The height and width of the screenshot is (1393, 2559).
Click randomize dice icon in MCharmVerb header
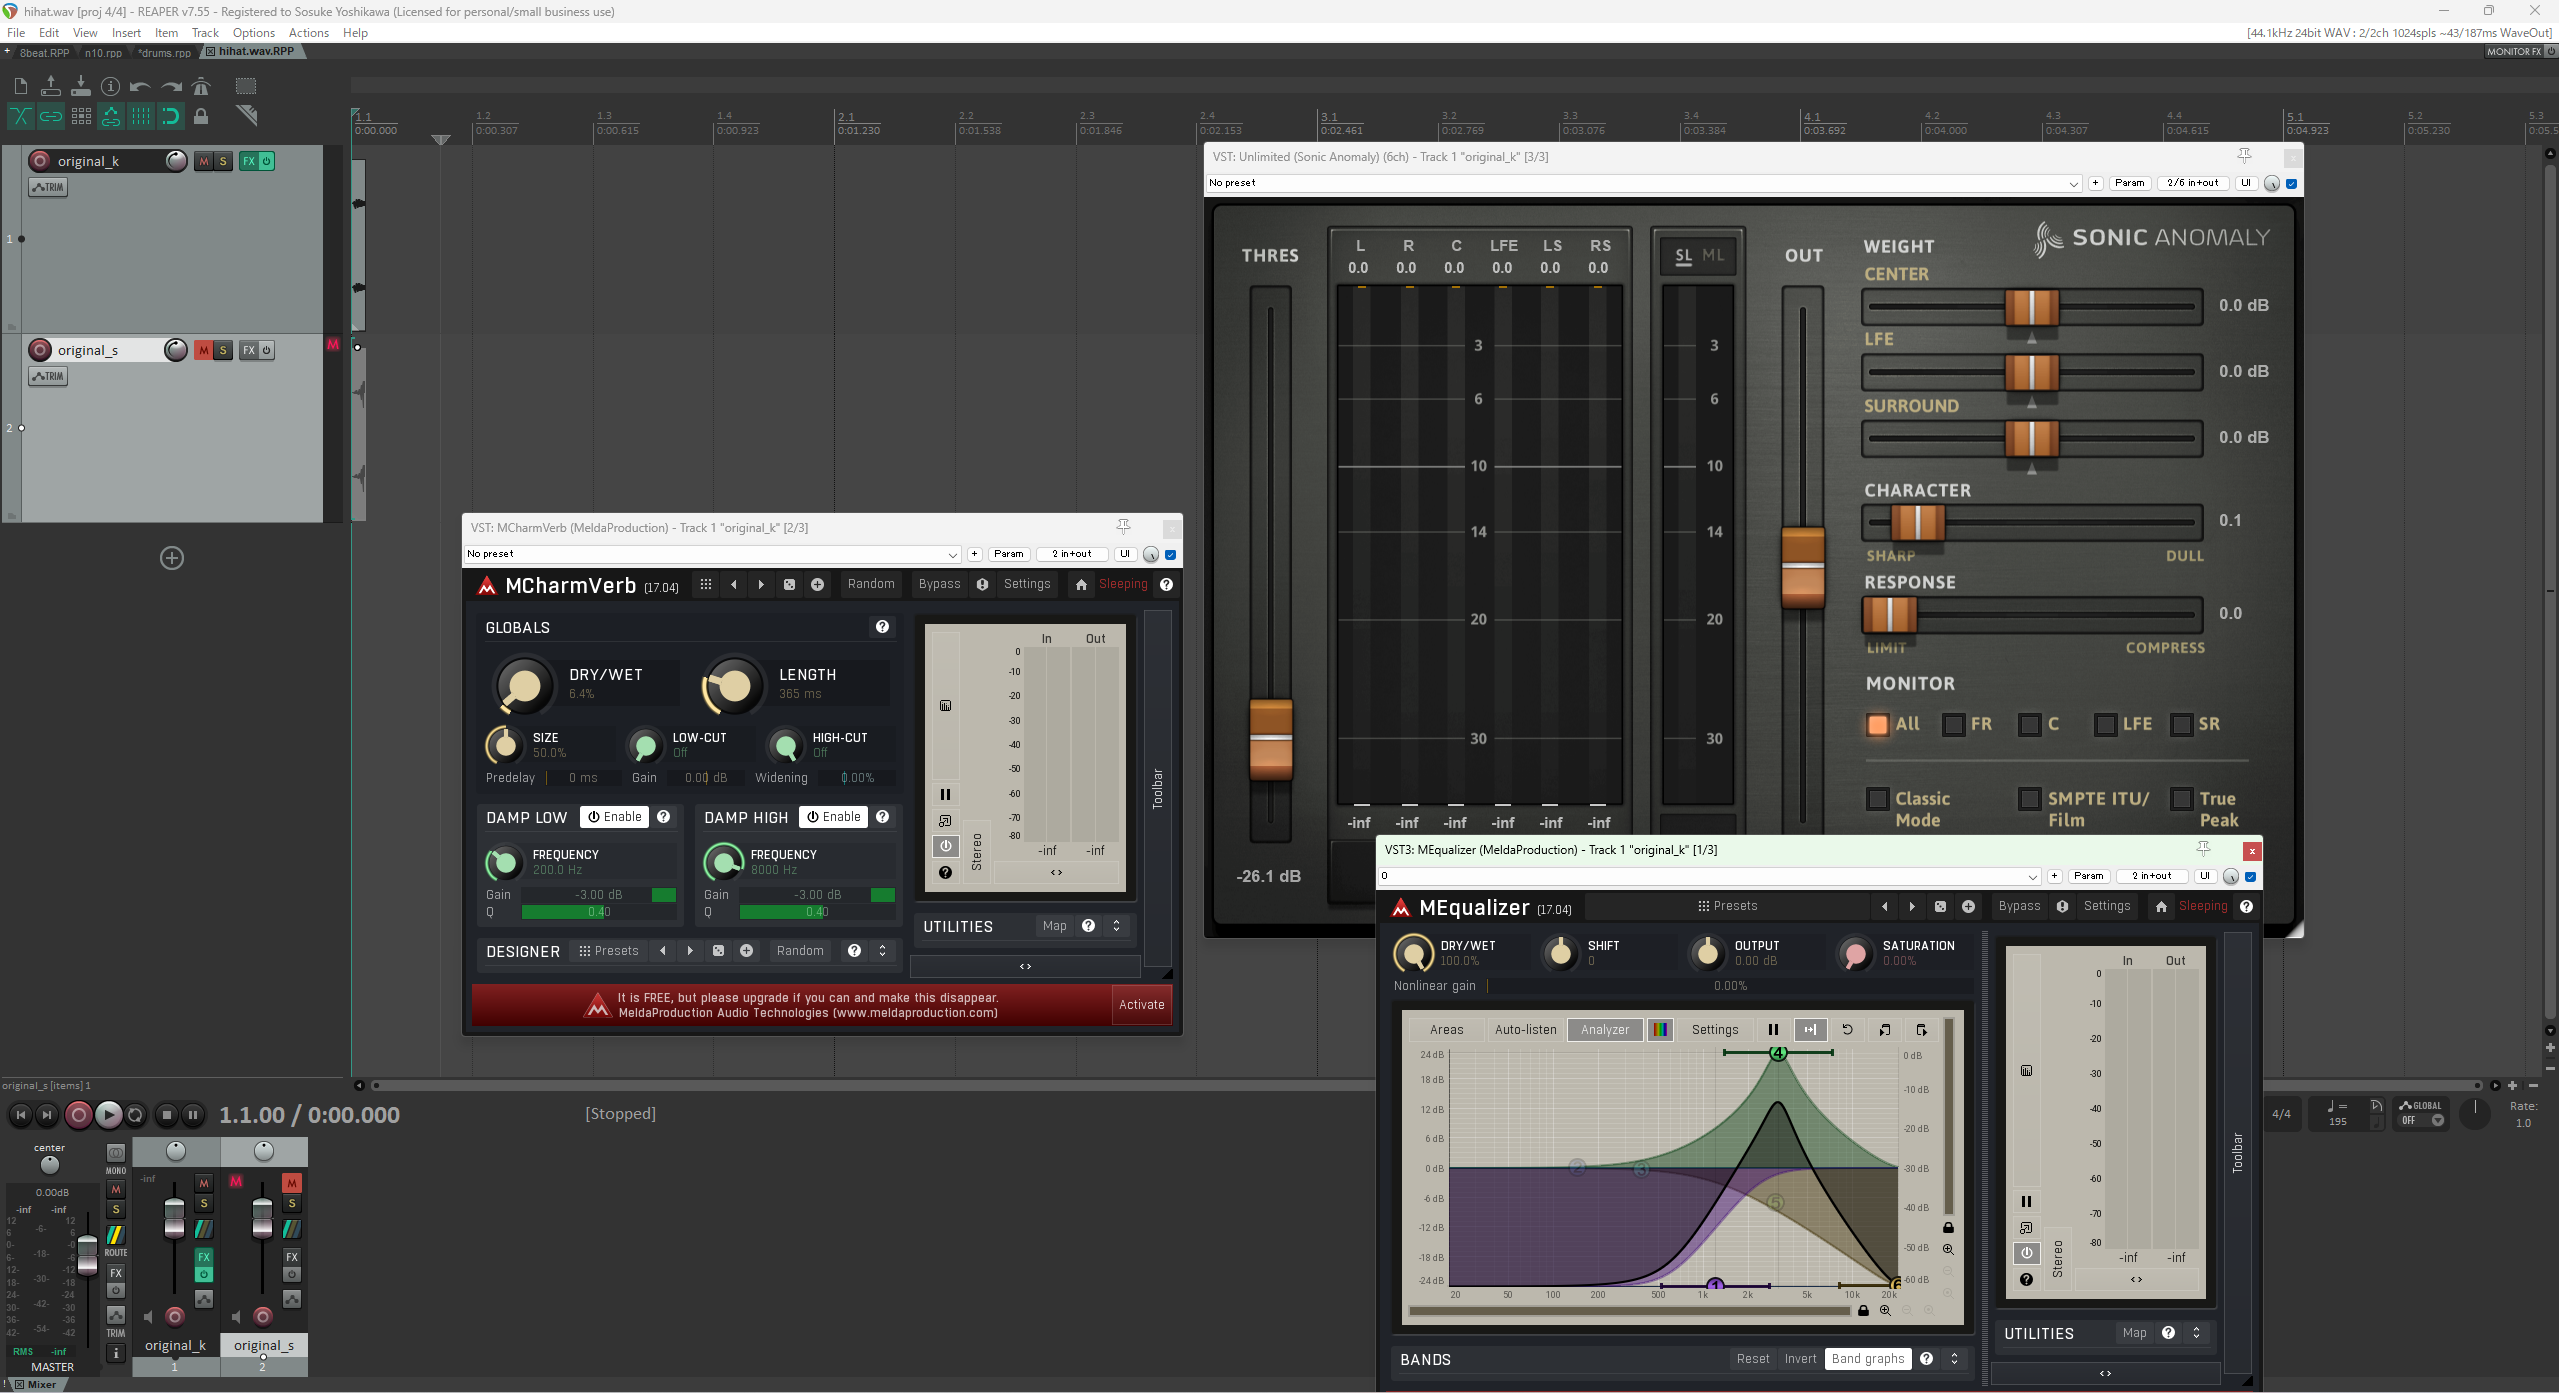pos(789,585)
